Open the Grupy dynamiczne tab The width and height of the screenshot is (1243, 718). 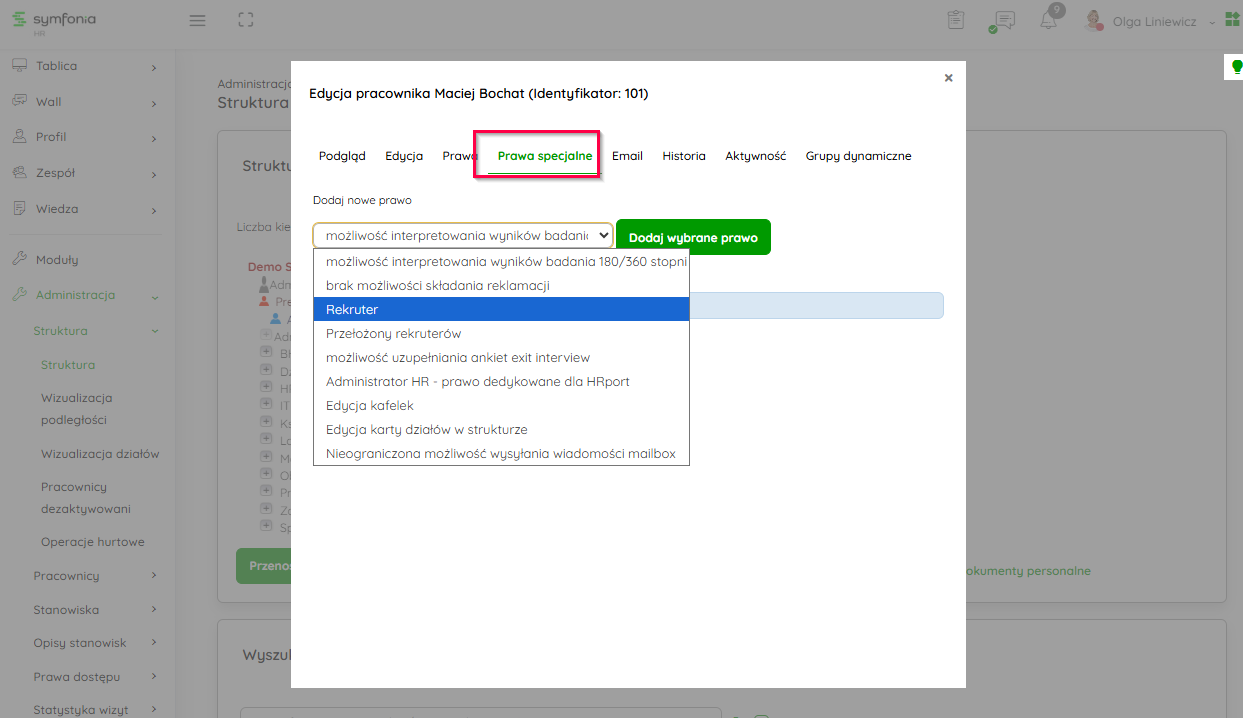click(x=858, y=156)
